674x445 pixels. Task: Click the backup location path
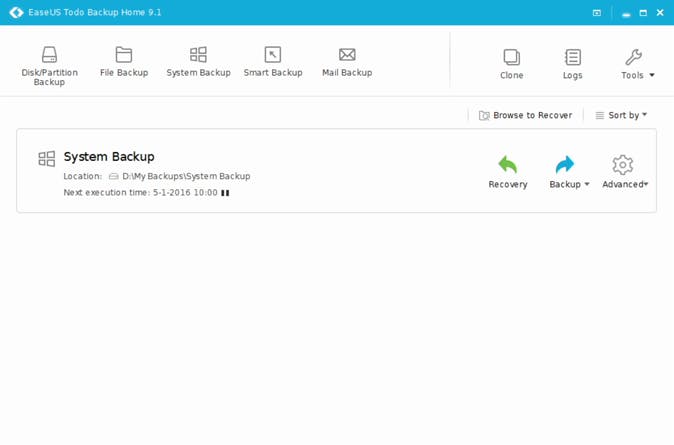point(186,176)
